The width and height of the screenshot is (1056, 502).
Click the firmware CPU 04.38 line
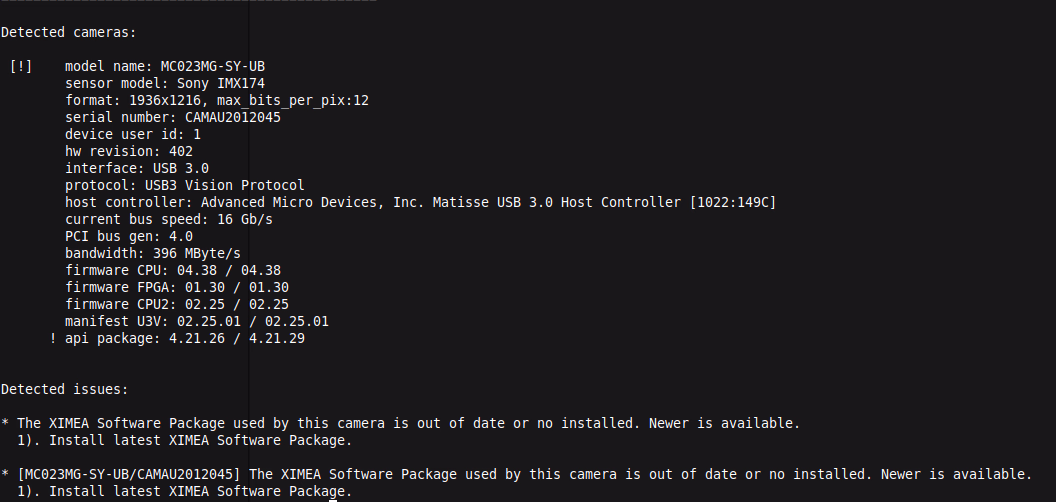point(173,270)
